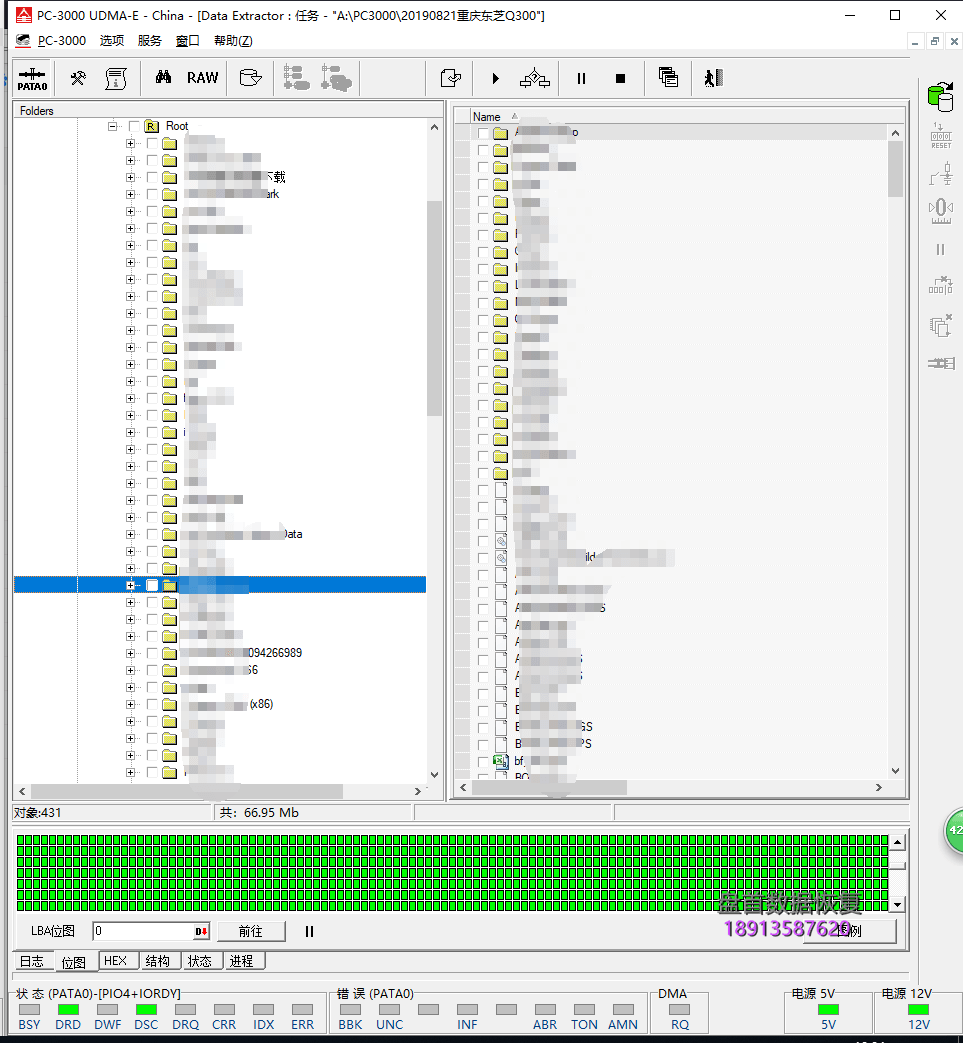
Task: Tick checkbox of folder ending in Data
Action: coord(152,534)
